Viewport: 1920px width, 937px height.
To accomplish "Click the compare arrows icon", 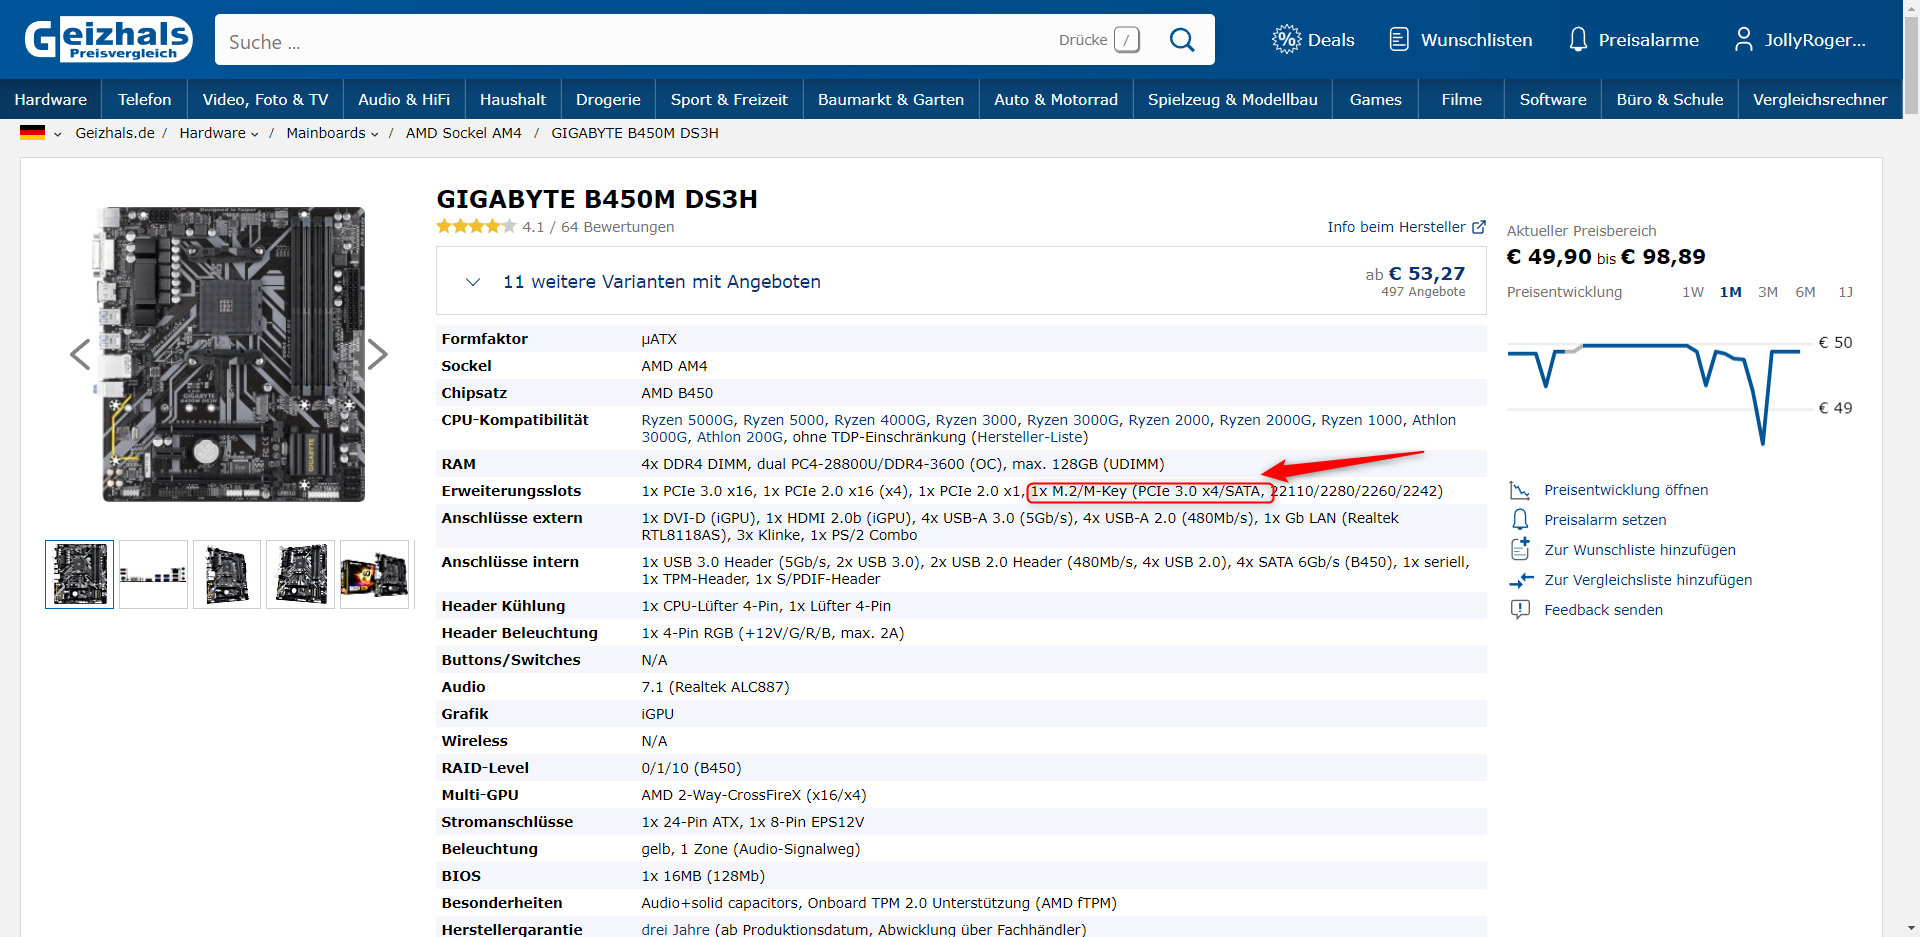I will (1520, 580).
